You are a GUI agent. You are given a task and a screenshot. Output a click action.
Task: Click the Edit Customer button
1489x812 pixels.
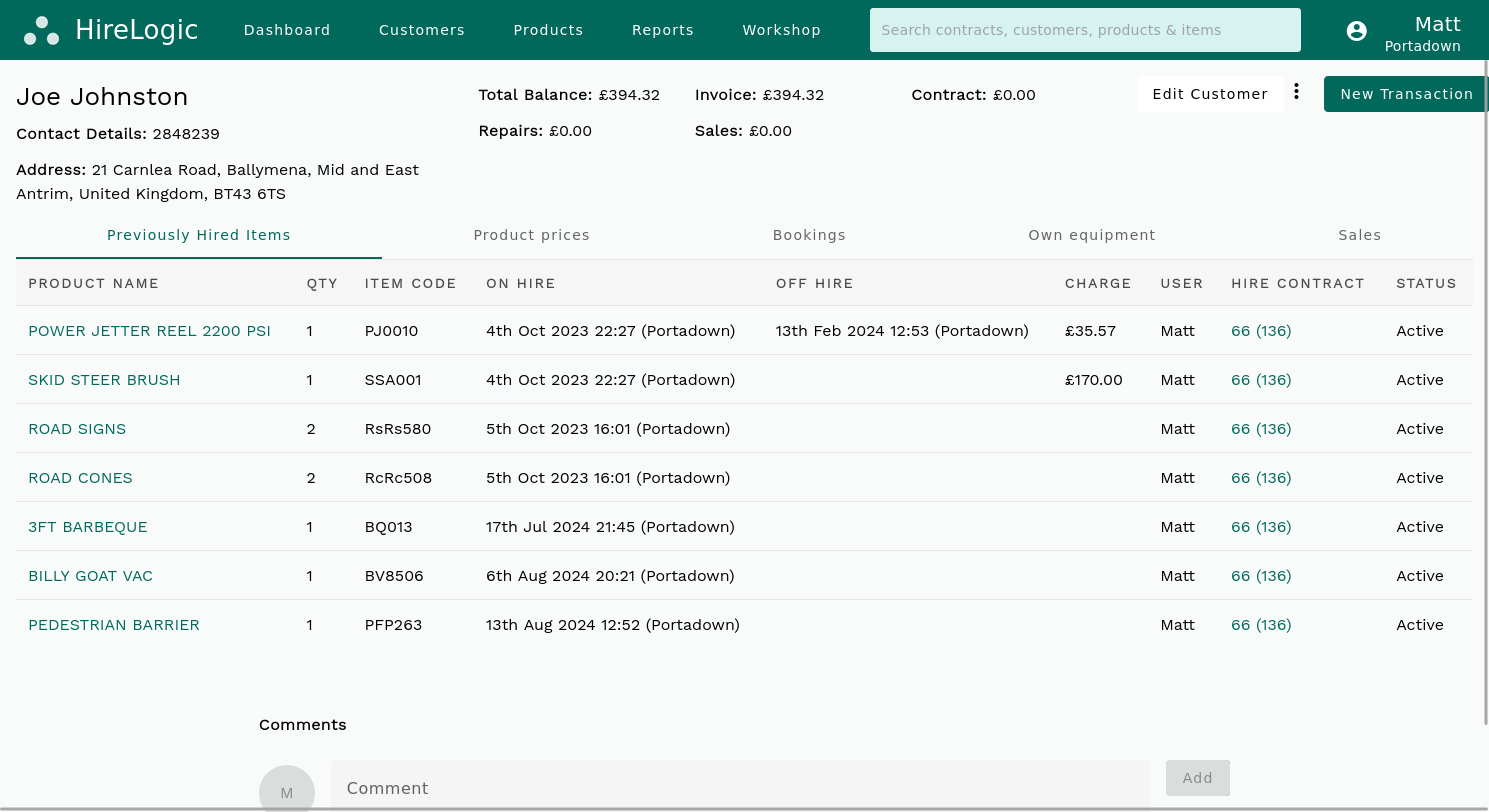tap(1210, 93)
